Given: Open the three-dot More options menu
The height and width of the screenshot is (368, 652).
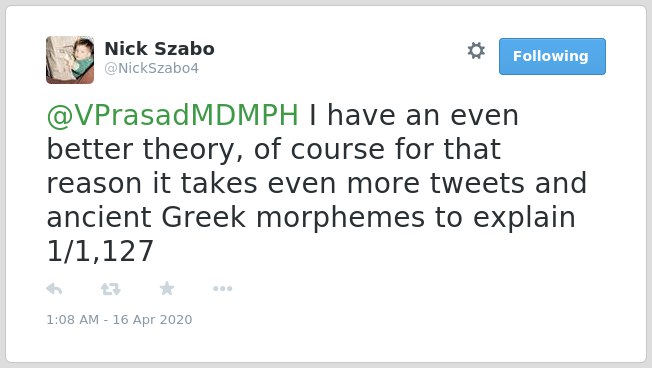Looking at the screenshot, I should click(x=222, y=289).
